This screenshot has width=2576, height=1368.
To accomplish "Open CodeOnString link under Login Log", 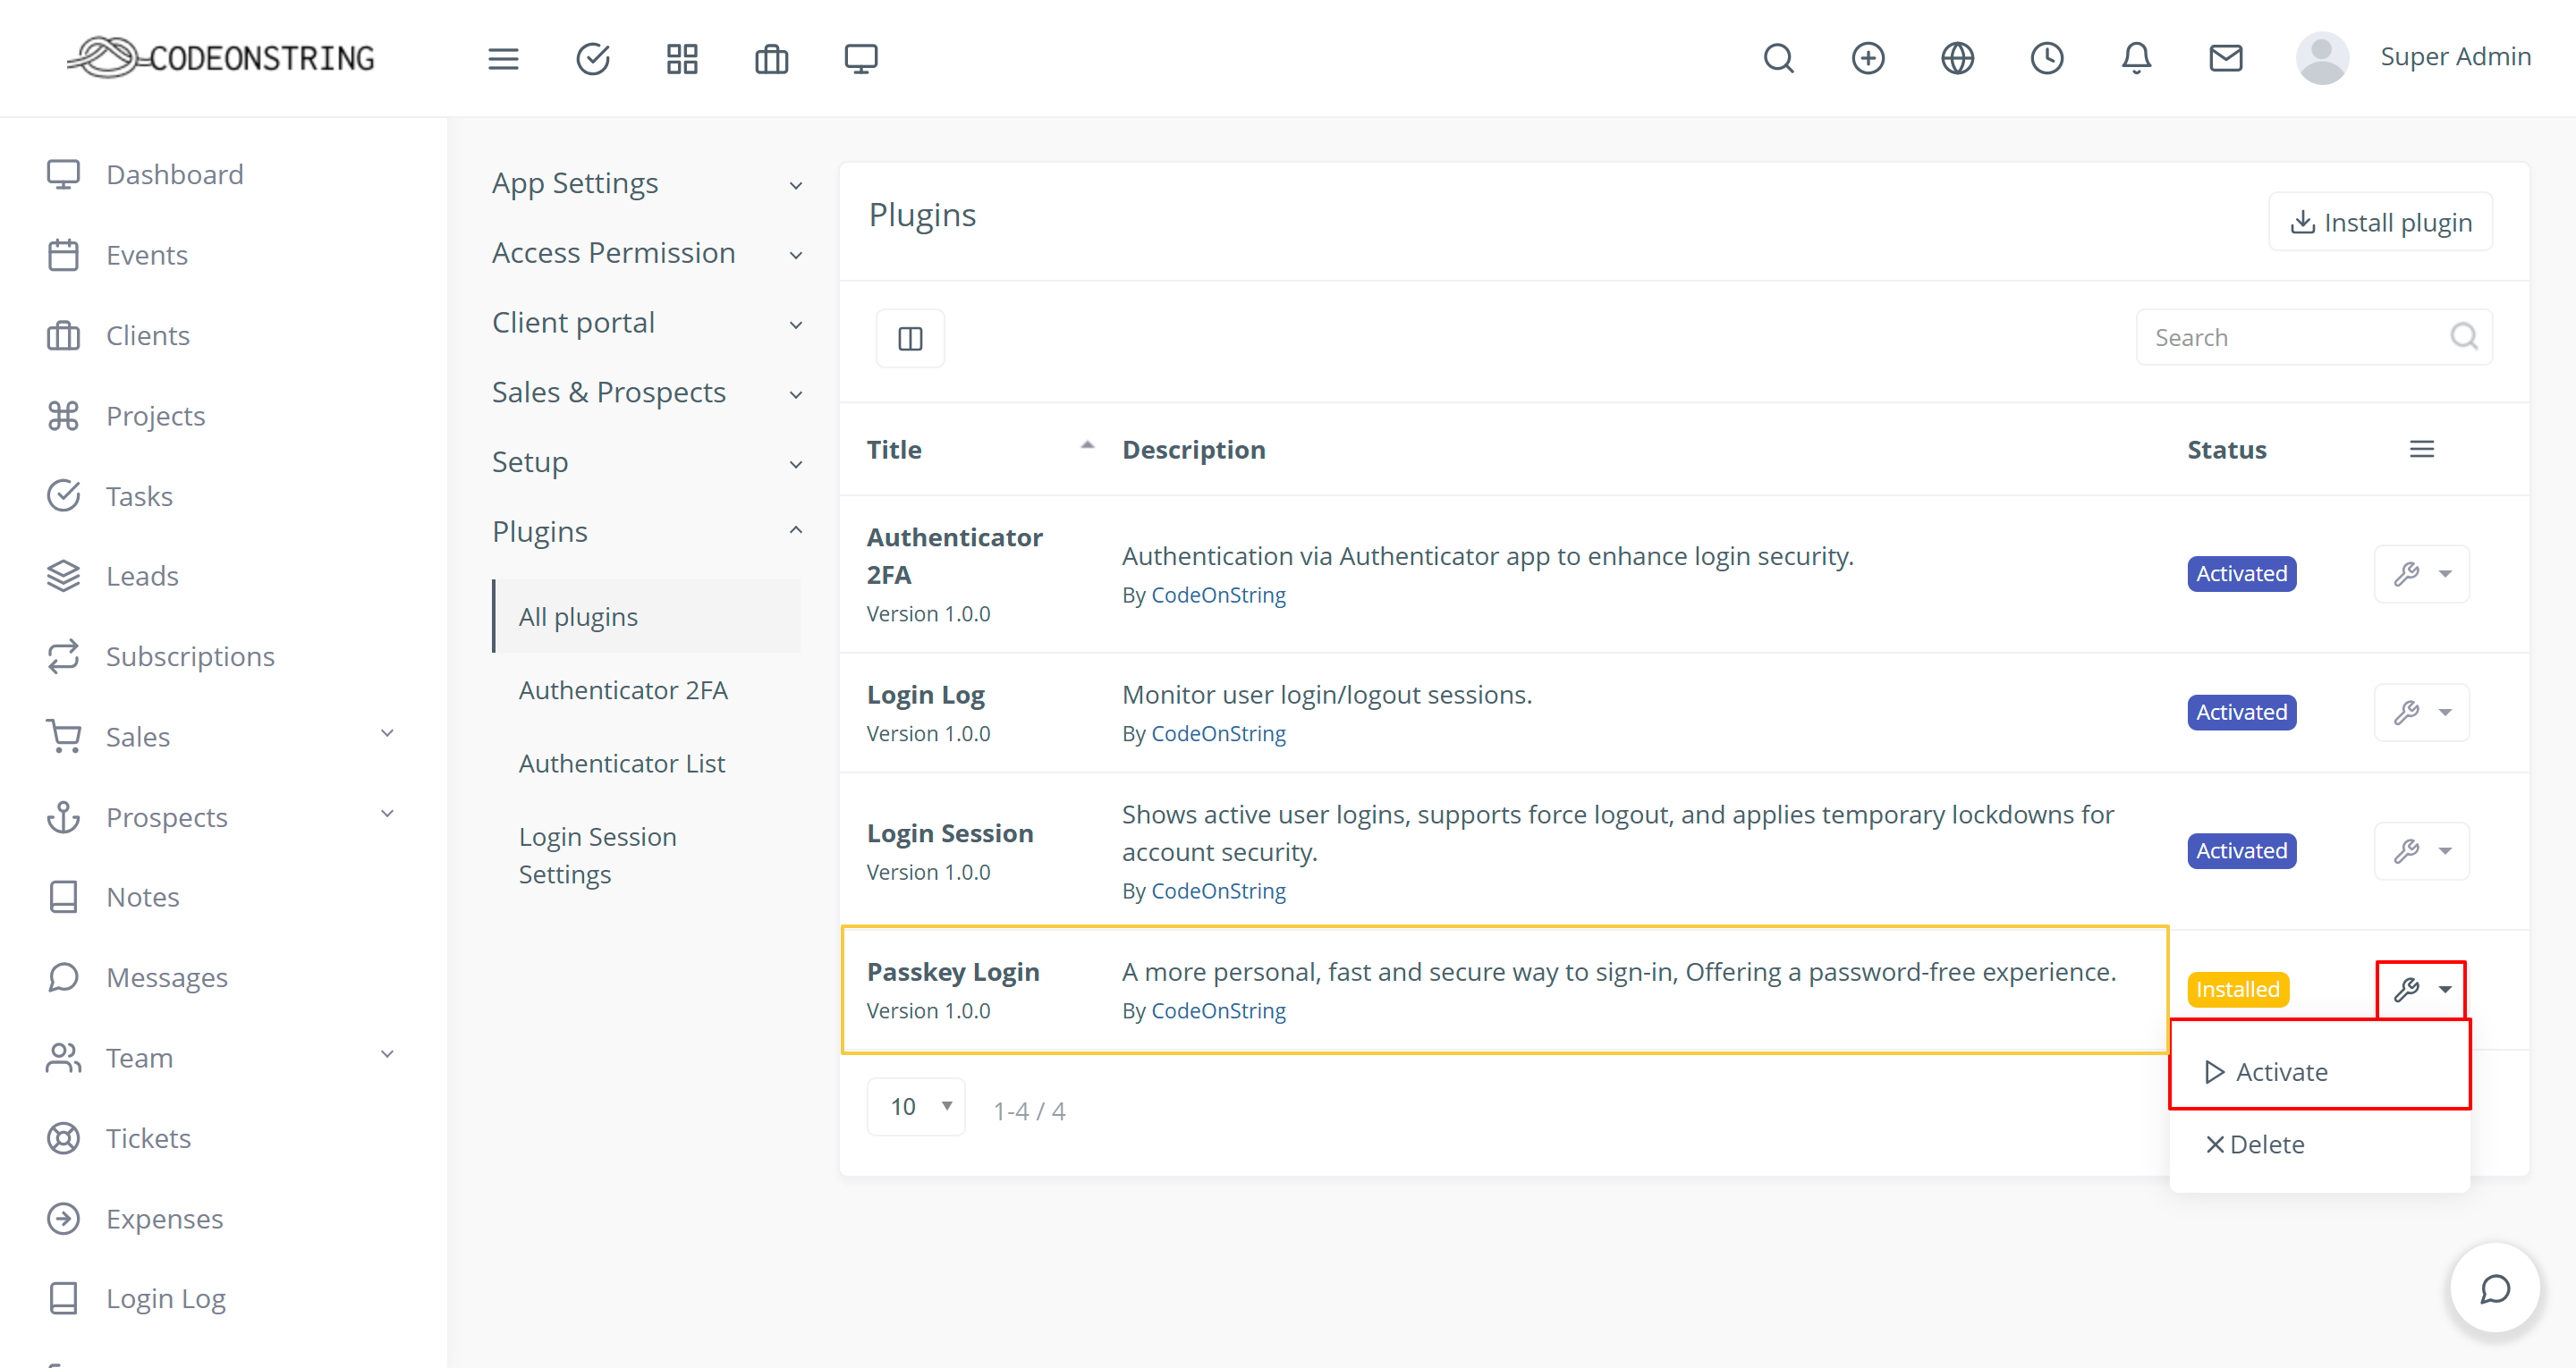I will [x=1218, y=733].
